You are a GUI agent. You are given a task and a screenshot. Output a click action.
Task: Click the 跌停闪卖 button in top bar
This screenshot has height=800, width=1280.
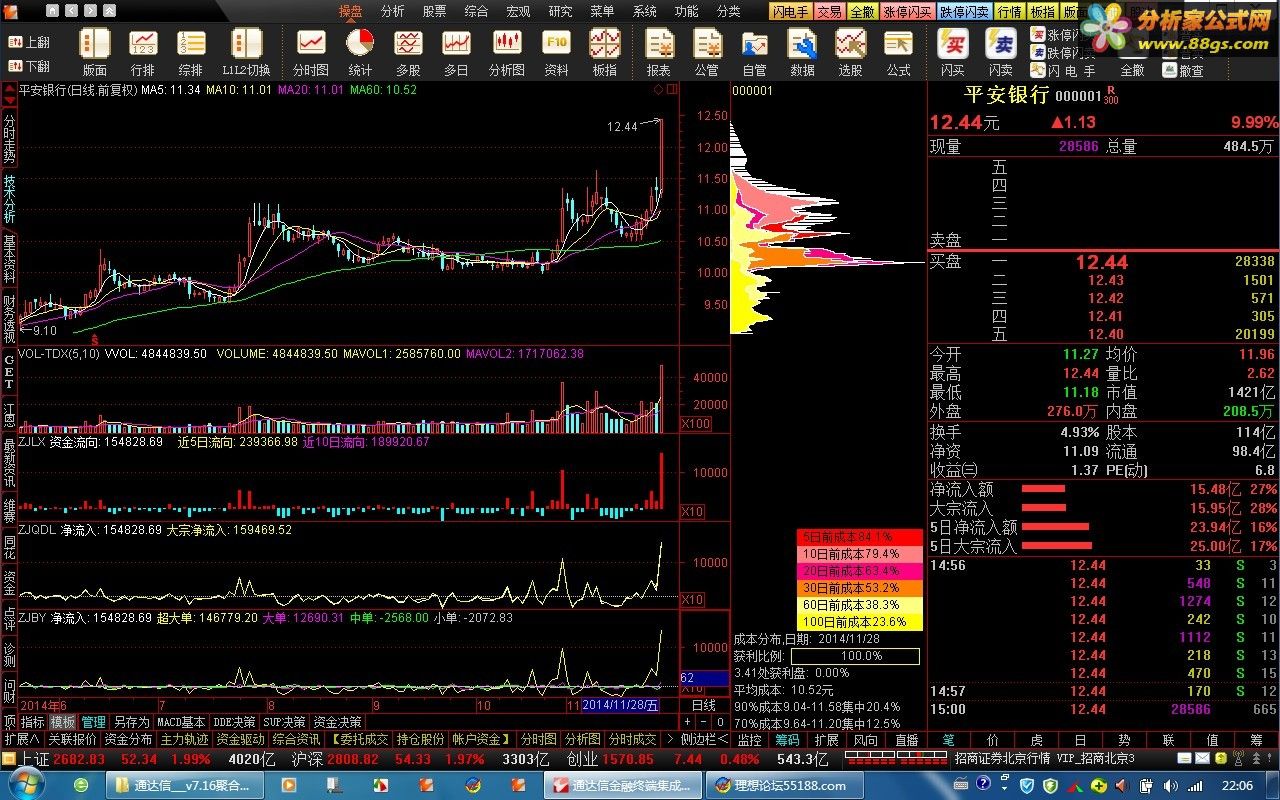coord(967,12)
